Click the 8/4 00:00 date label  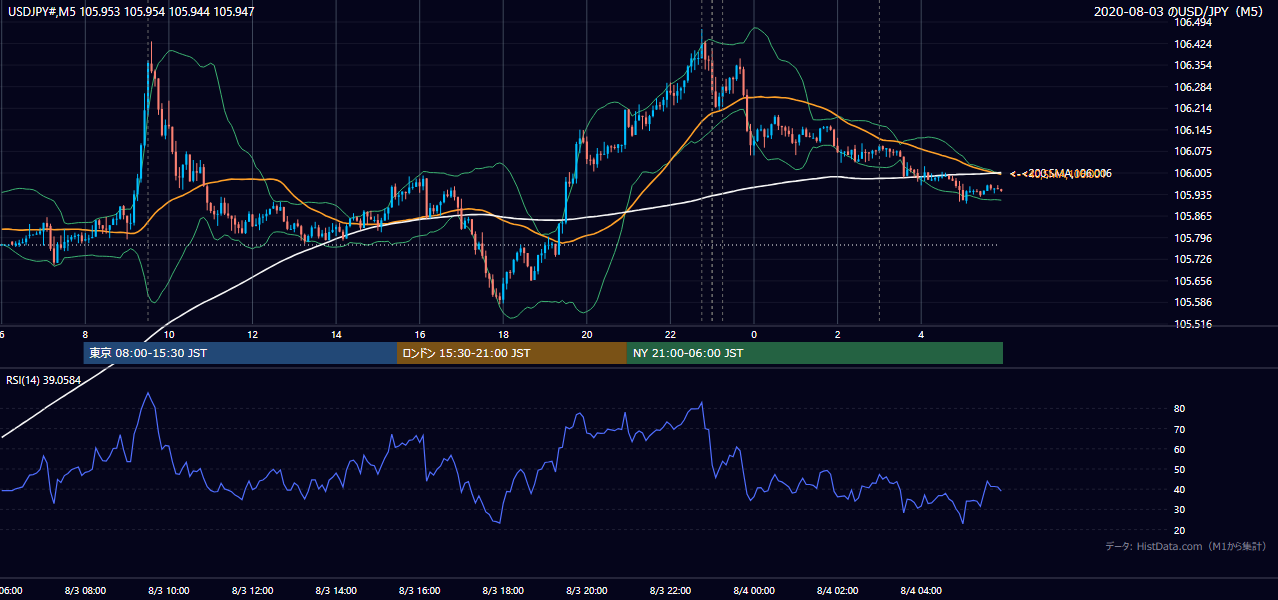754,591
